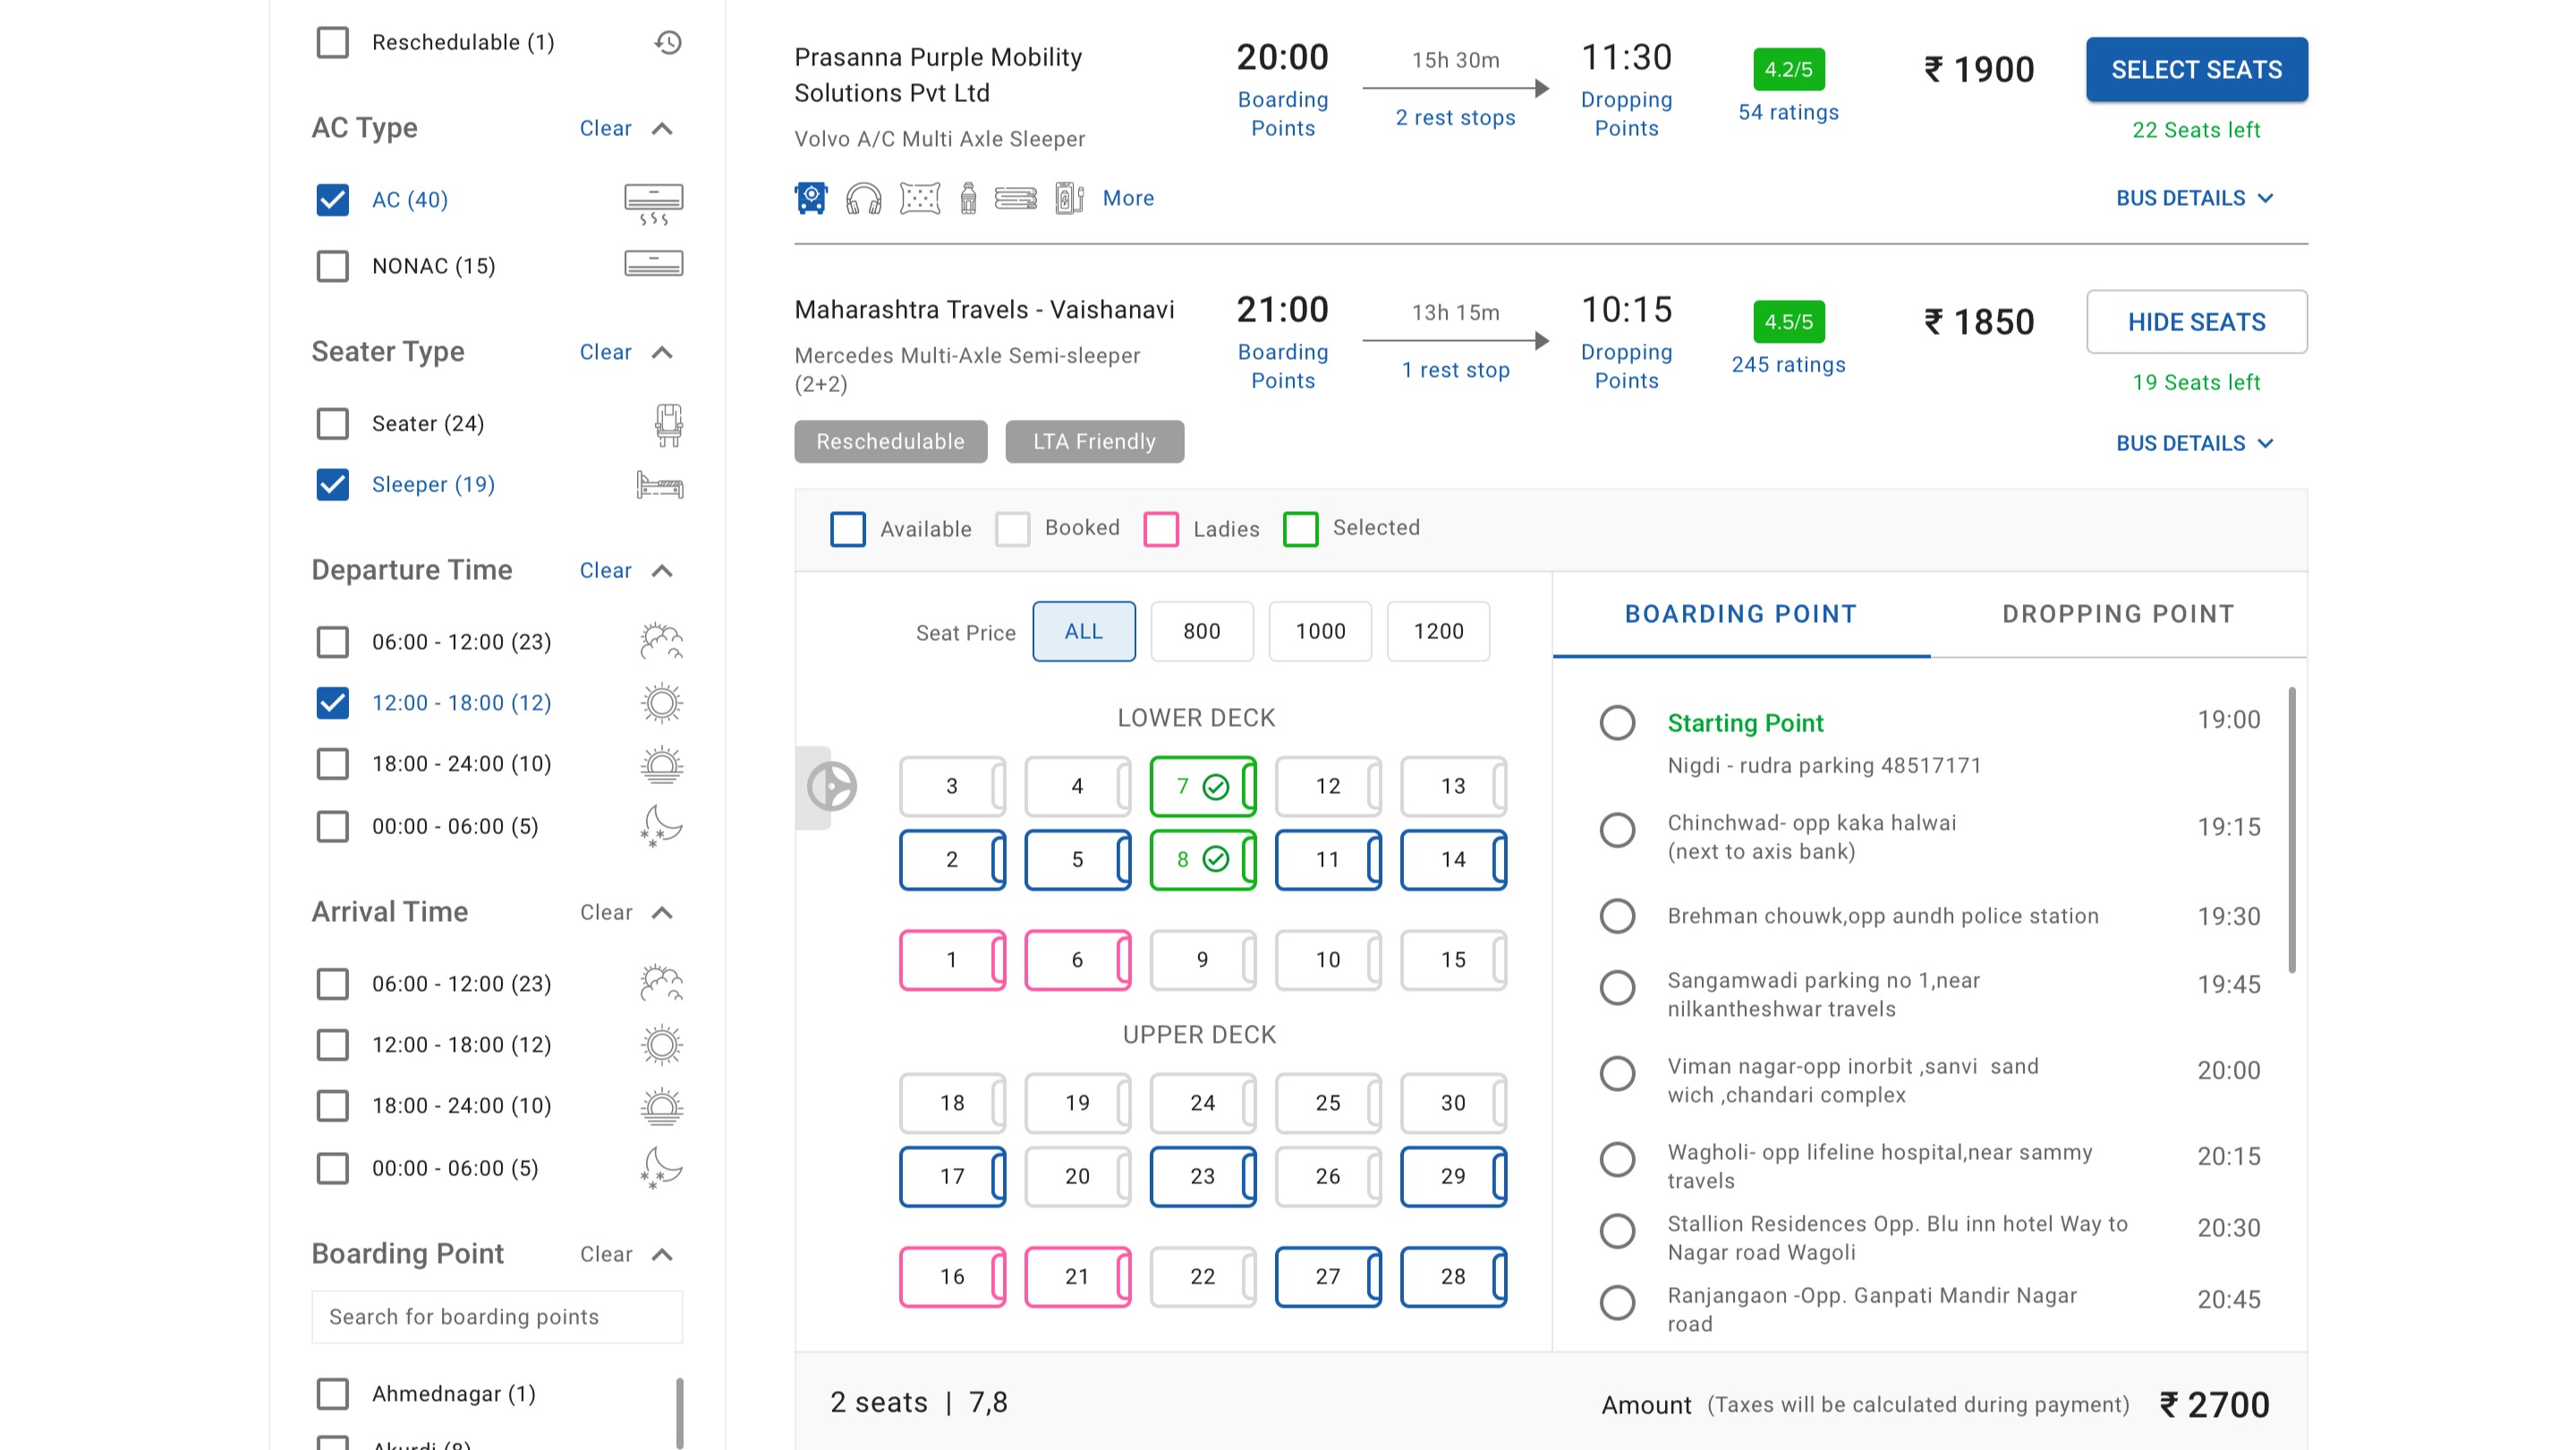Click the Reschedulable tag on Maharashtra Travels
The height and width of the screenshot is (1450, 2576).
click(x=890, y=442)
